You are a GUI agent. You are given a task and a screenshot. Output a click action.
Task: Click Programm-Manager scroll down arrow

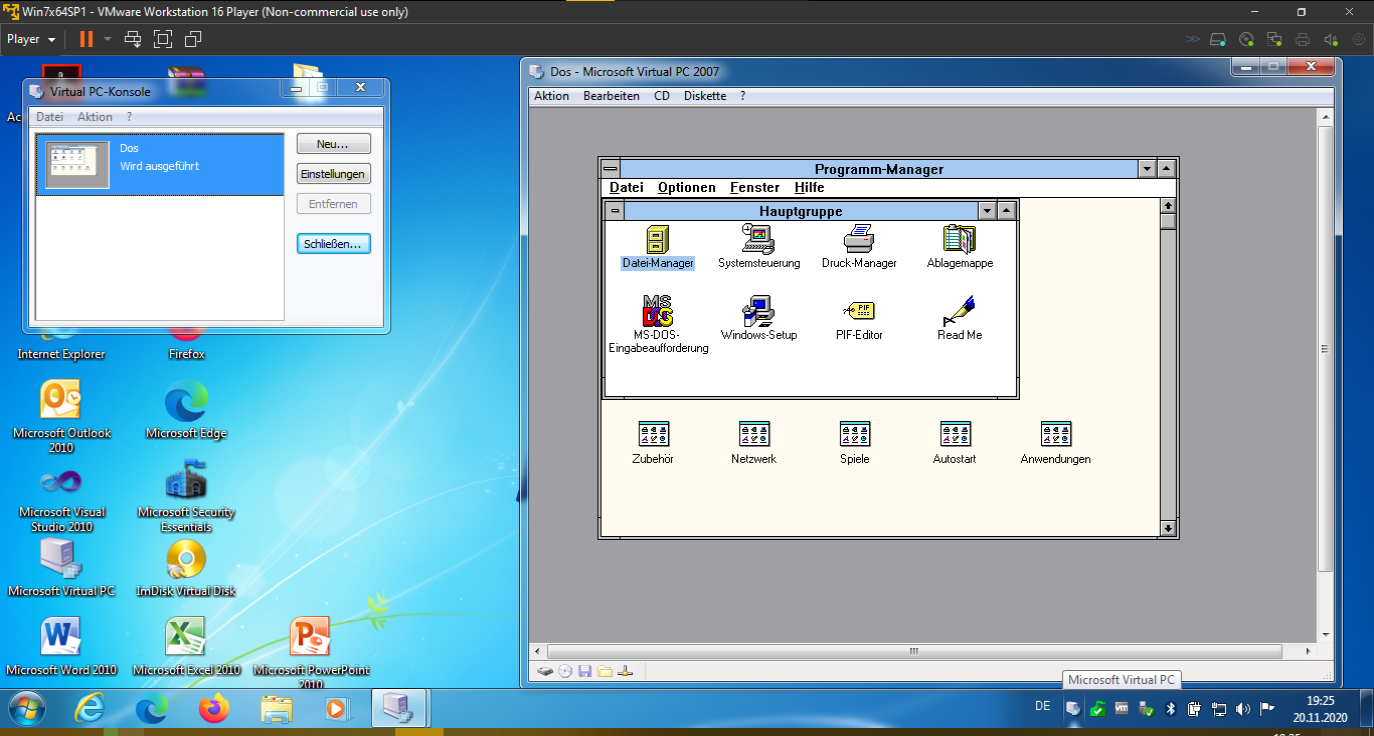1167,528
